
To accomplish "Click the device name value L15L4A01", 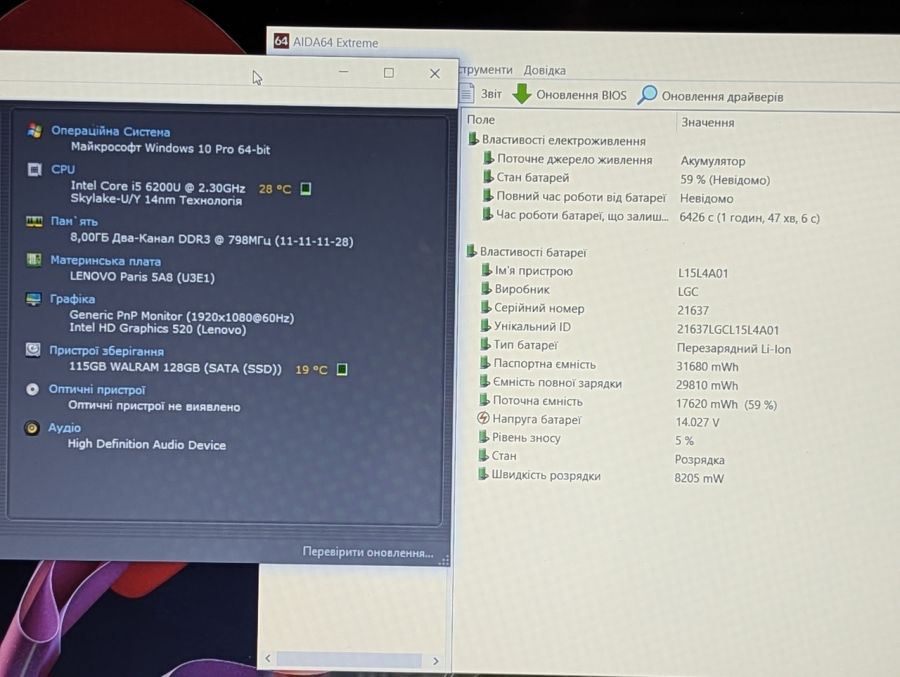I will point(703,273).
